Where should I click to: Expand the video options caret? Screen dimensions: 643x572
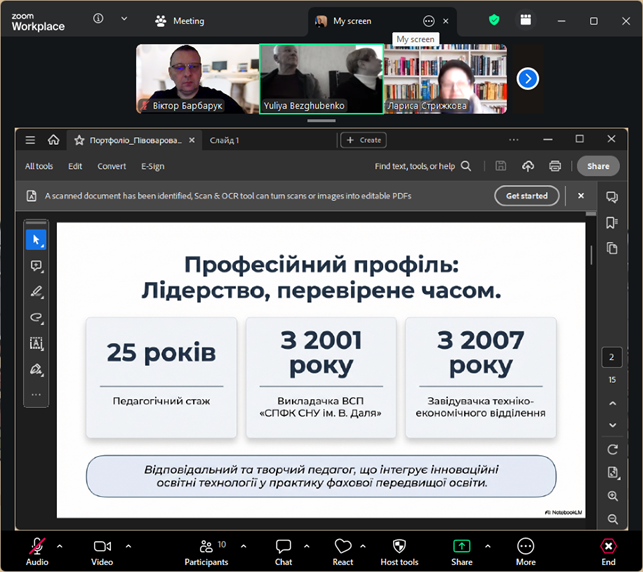click(128, 546)
